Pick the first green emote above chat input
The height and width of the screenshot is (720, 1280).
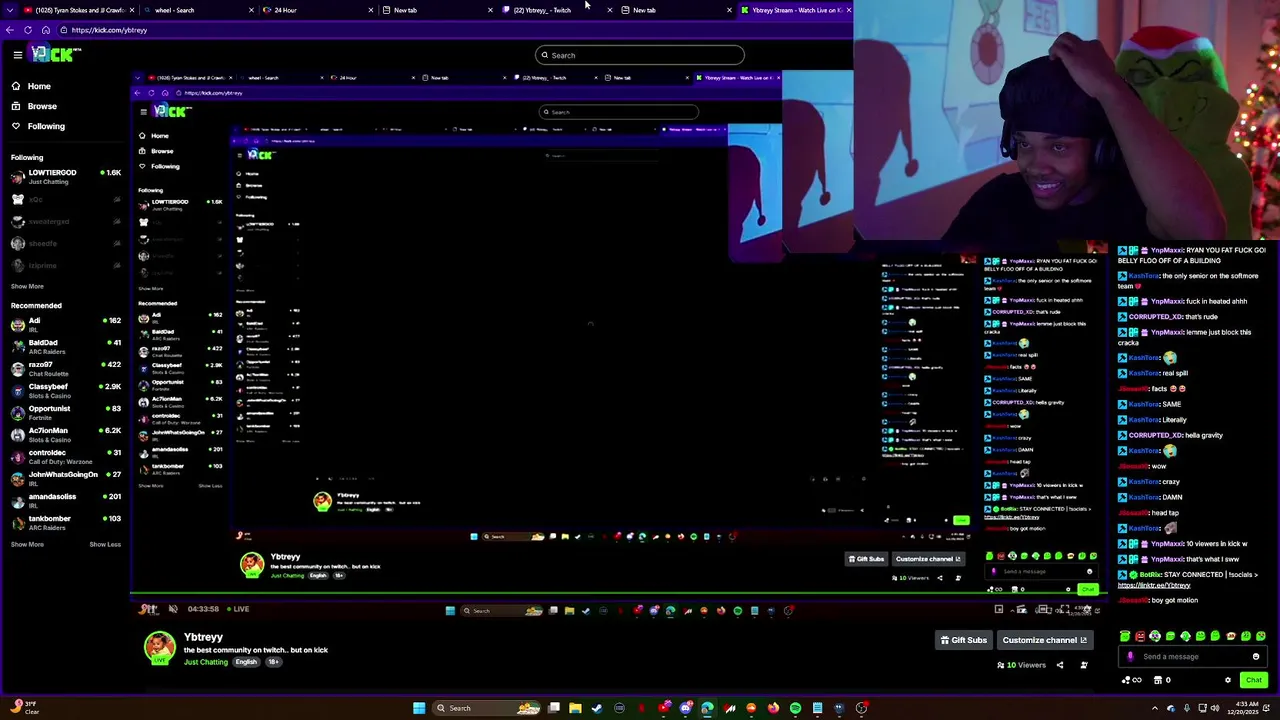[x=1125, y=636]
